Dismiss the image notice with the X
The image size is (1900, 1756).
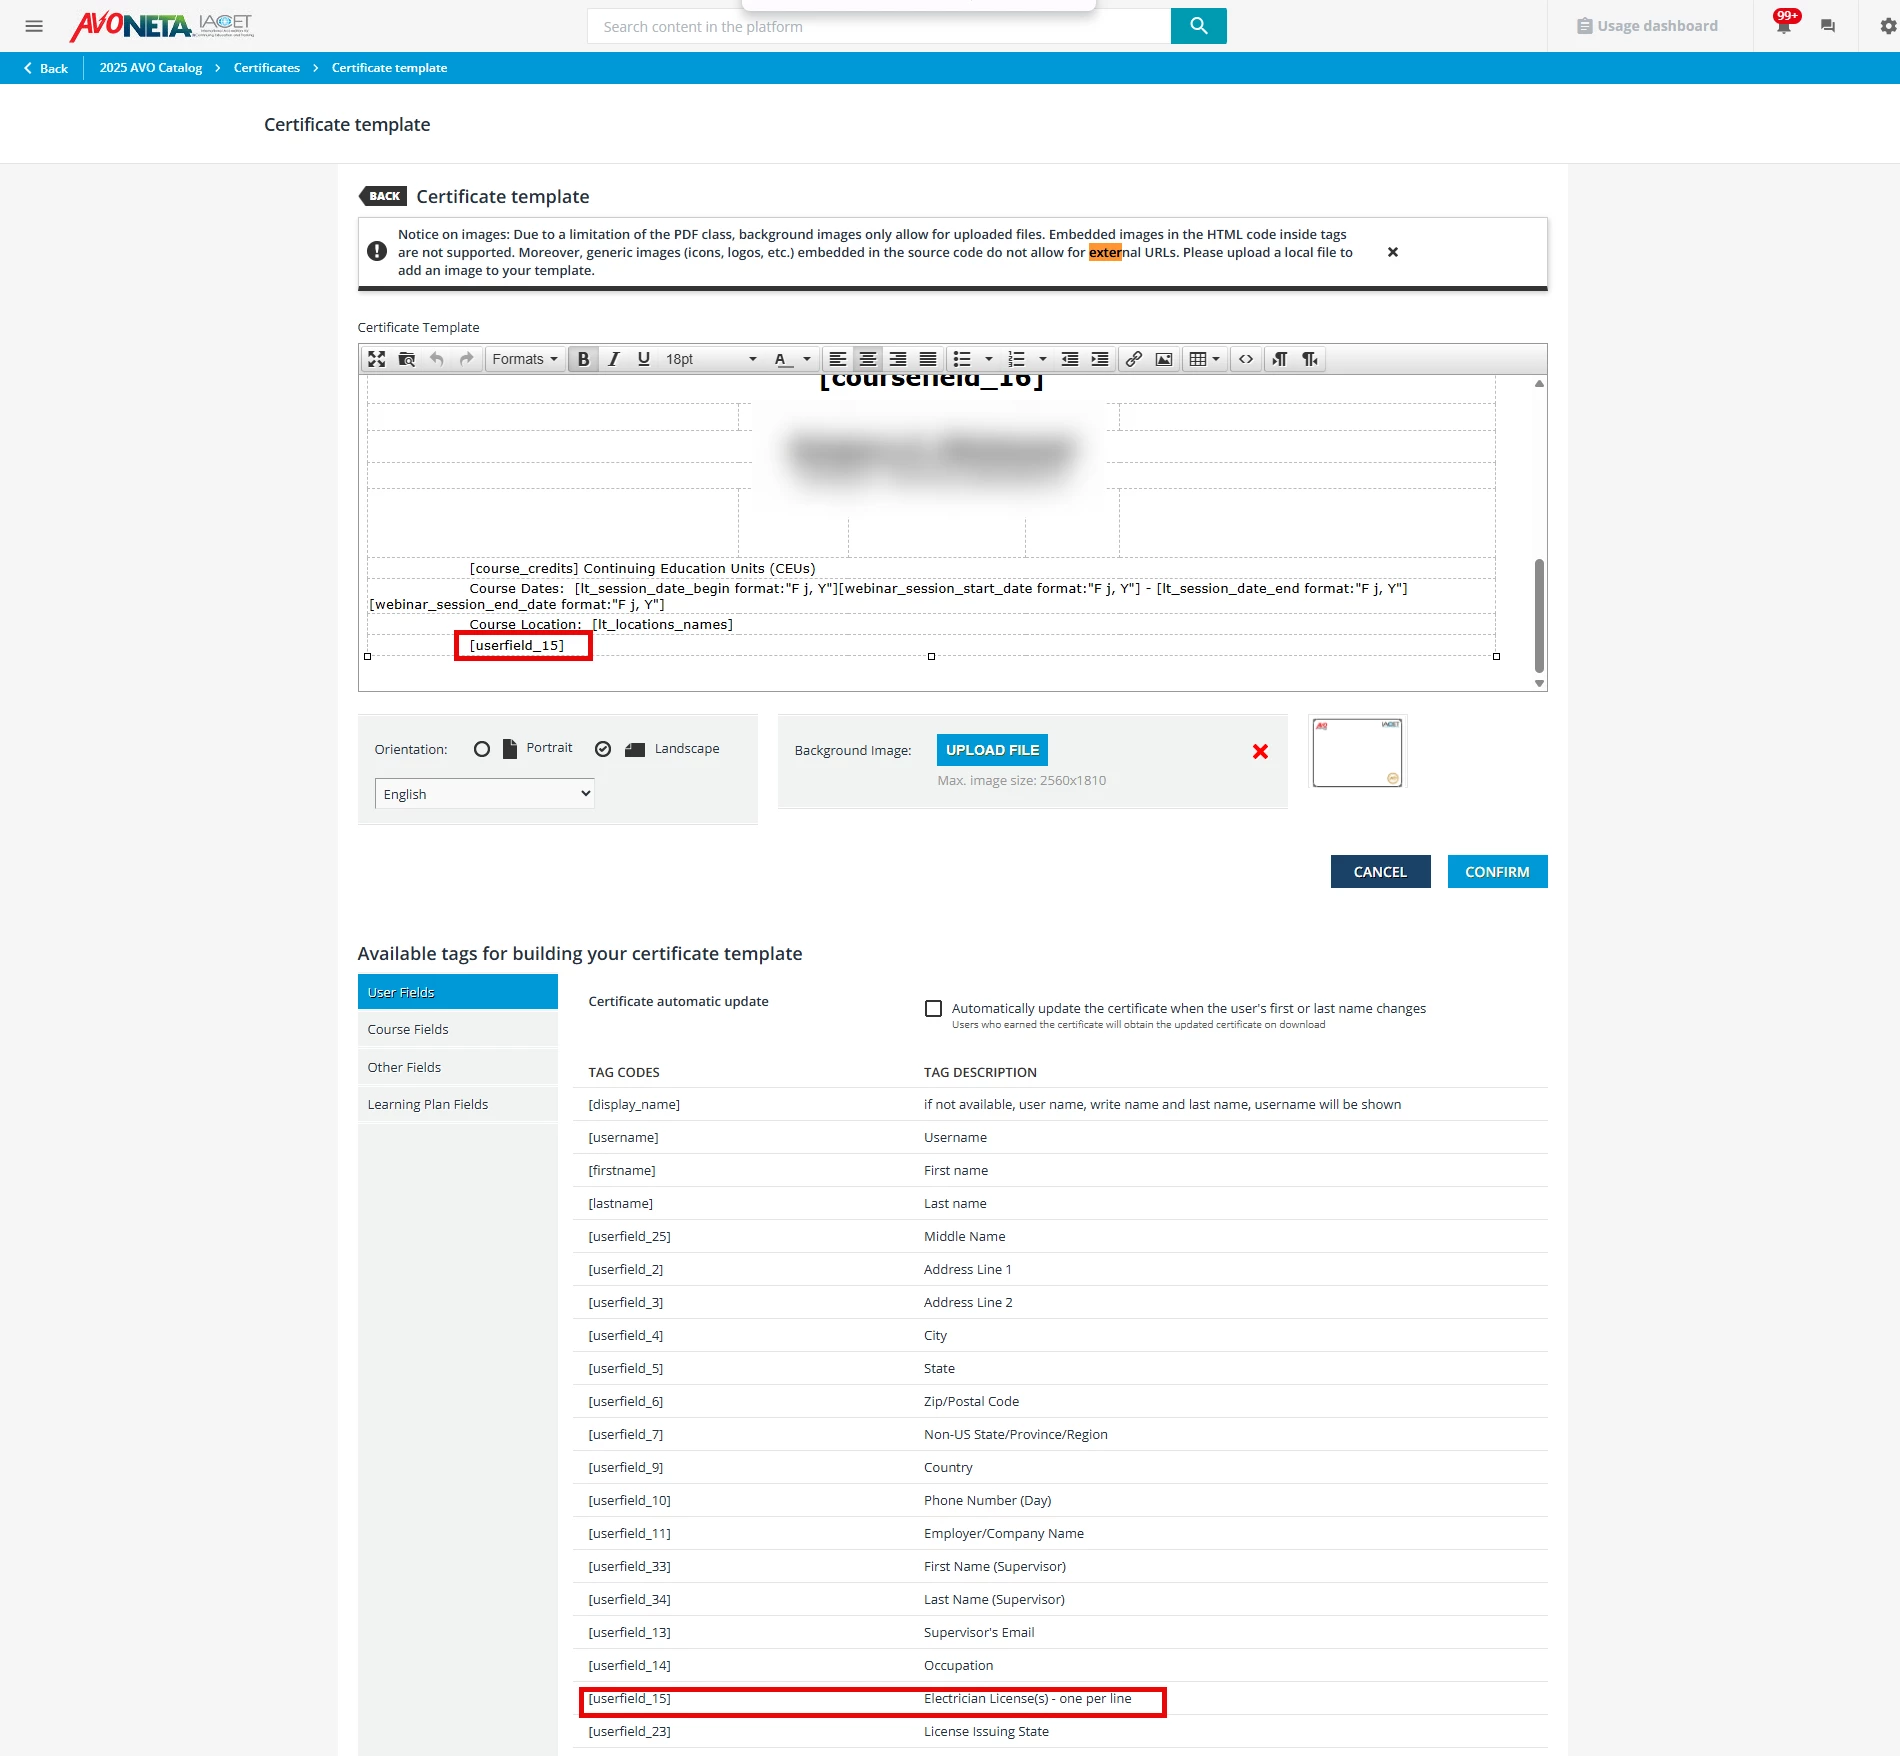pyautogui.click(x=1393, y=252)
